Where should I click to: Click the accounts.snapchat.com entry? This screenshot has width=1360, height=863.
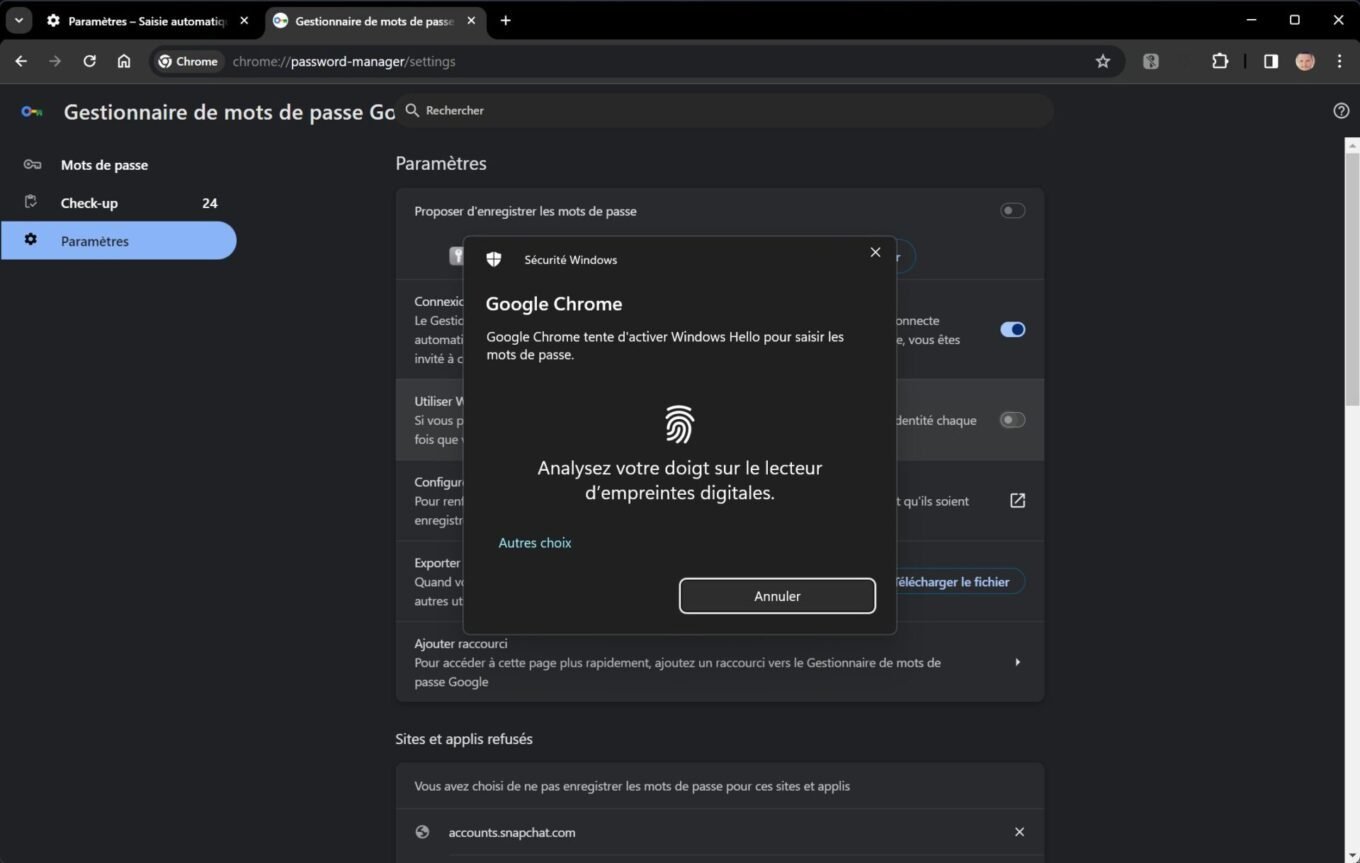(x=512, y=832)
